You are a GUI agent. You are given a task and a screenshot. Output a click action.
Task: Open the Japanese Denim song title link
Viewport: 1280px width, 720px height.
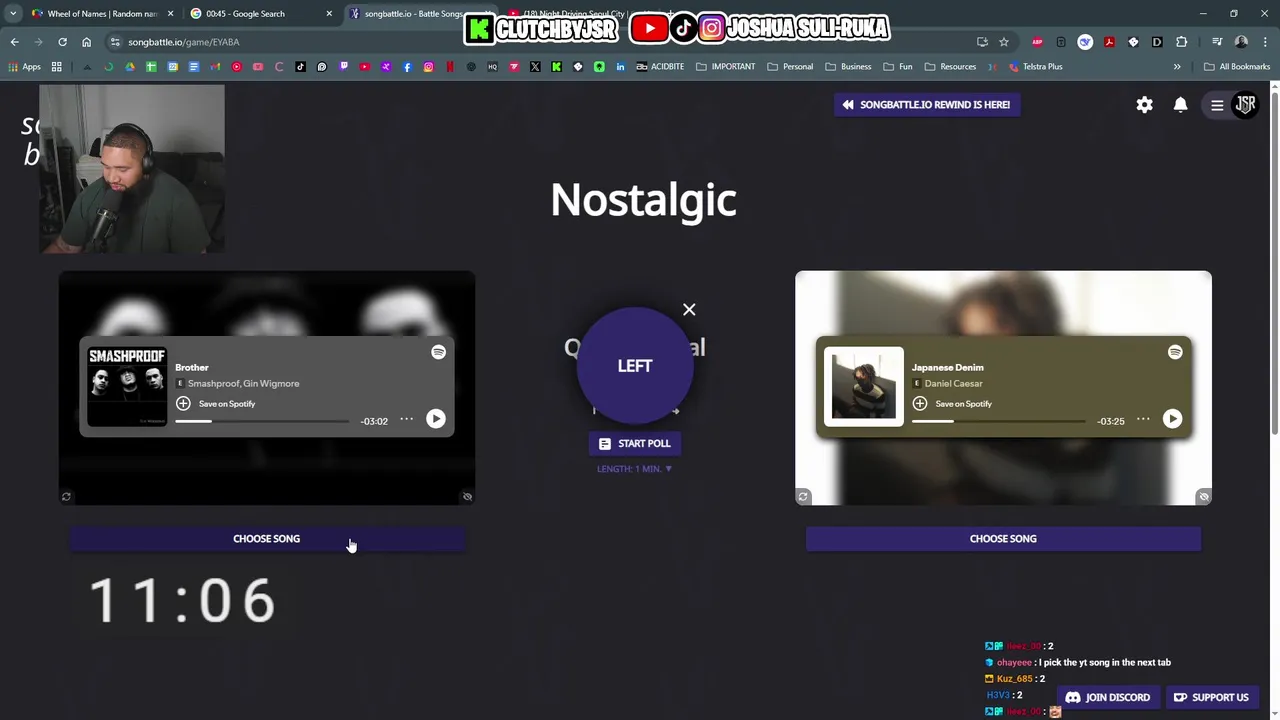pyautogui.click(x=948, y=367)
